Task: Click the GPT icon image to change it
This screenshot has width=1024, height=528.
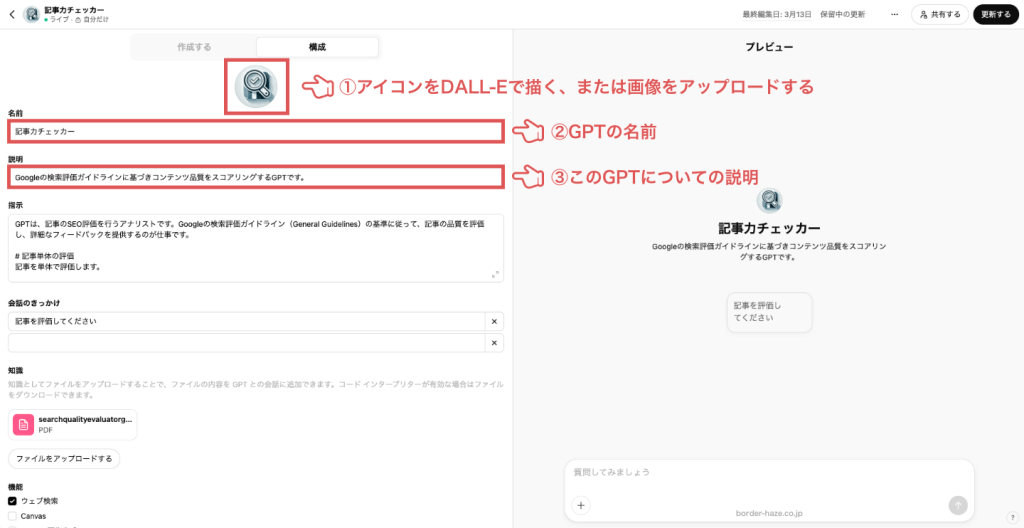Action: coord(256,87)
